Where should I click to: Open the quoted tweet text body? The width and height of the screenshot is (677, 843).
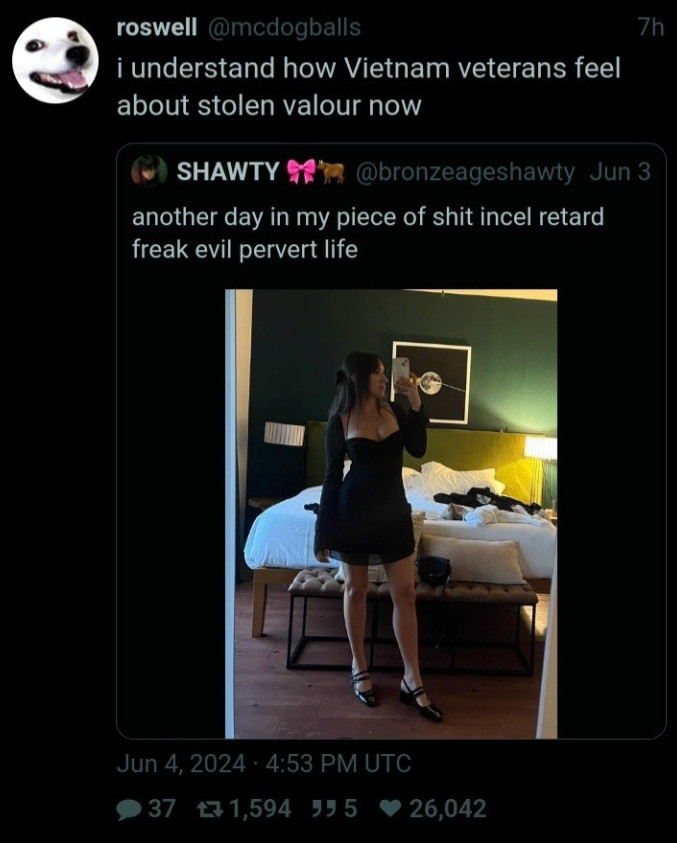pyautogui.click(x=368, y=233)
